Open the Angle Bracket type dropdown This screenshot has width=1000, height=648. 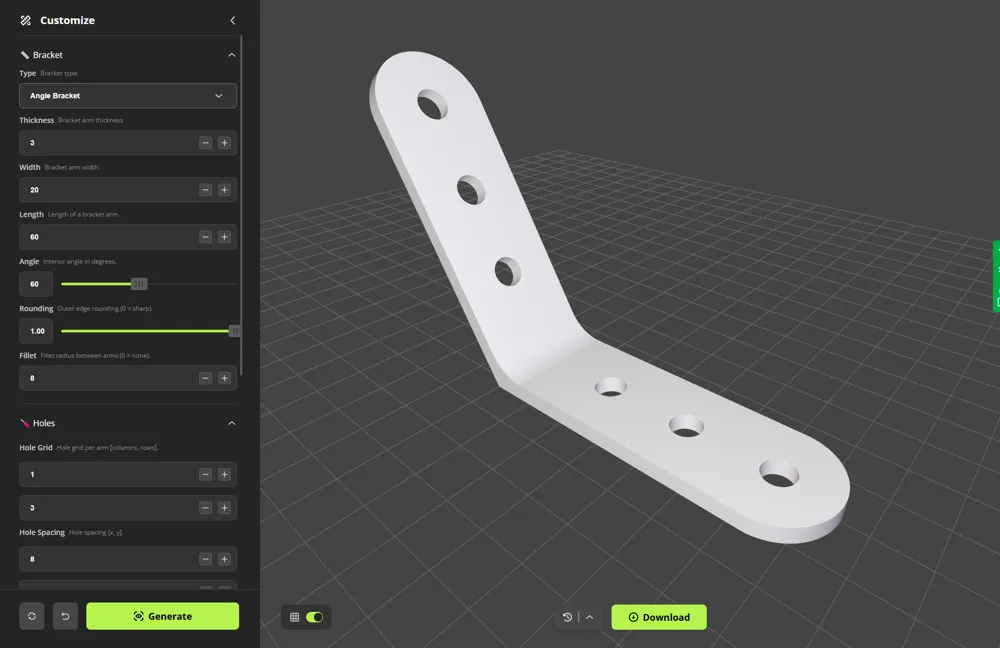coord(127,95)
